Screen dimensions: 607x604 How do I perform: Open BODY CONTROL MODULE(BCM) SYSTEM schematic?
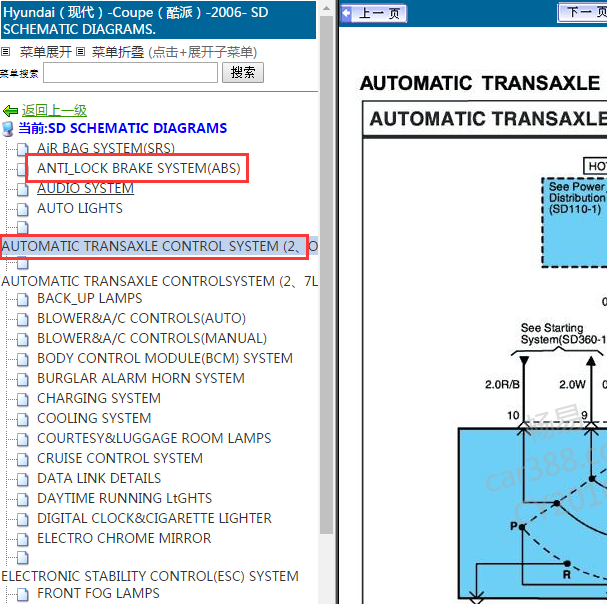click(x=165, y=359)
